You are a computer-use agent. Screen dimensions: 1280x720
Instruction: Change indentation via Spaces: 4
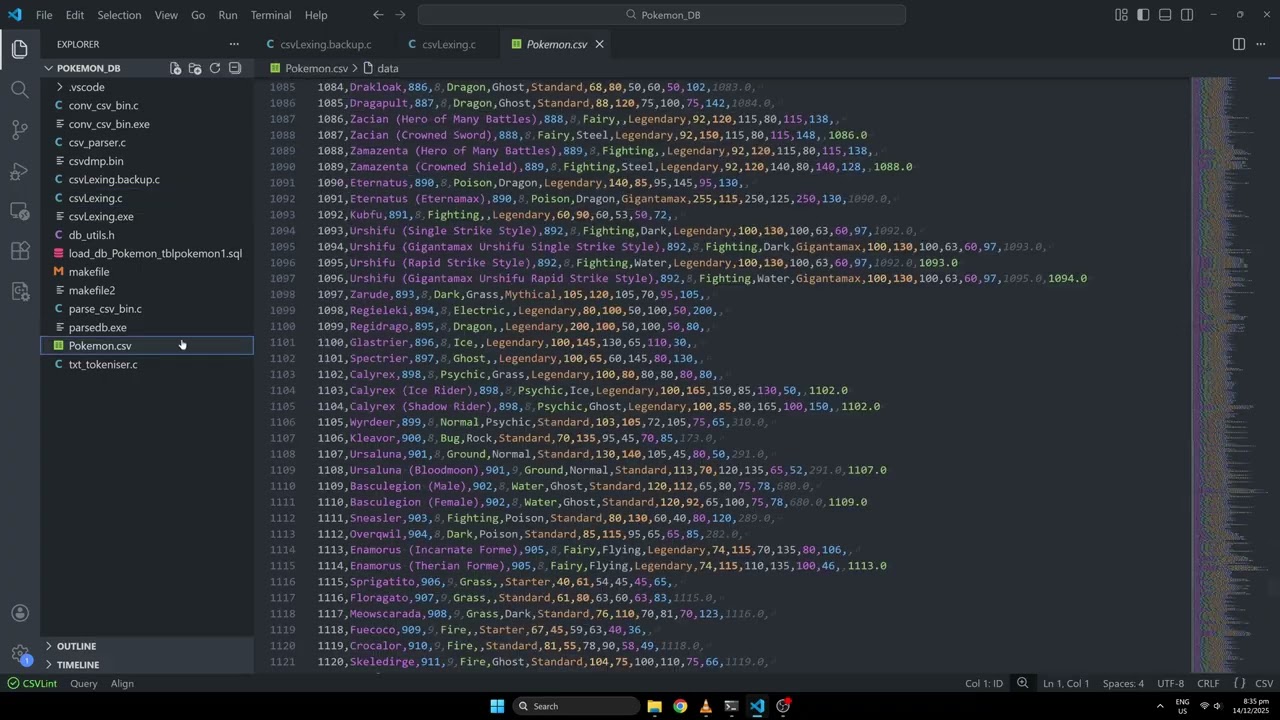click(1123, 683)
